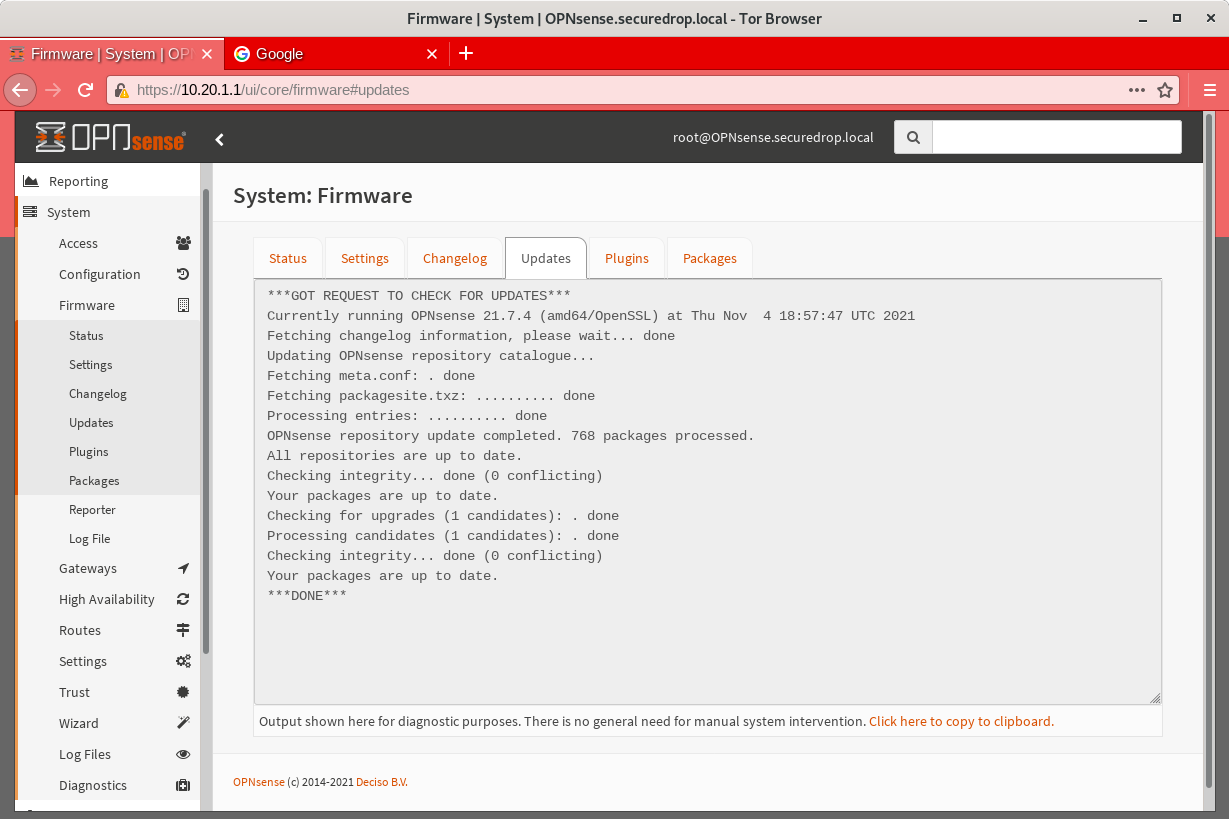Switch to the Plugins tab
The height and width of the screenshot is (819, 1229).
click(x=626, y=258)
